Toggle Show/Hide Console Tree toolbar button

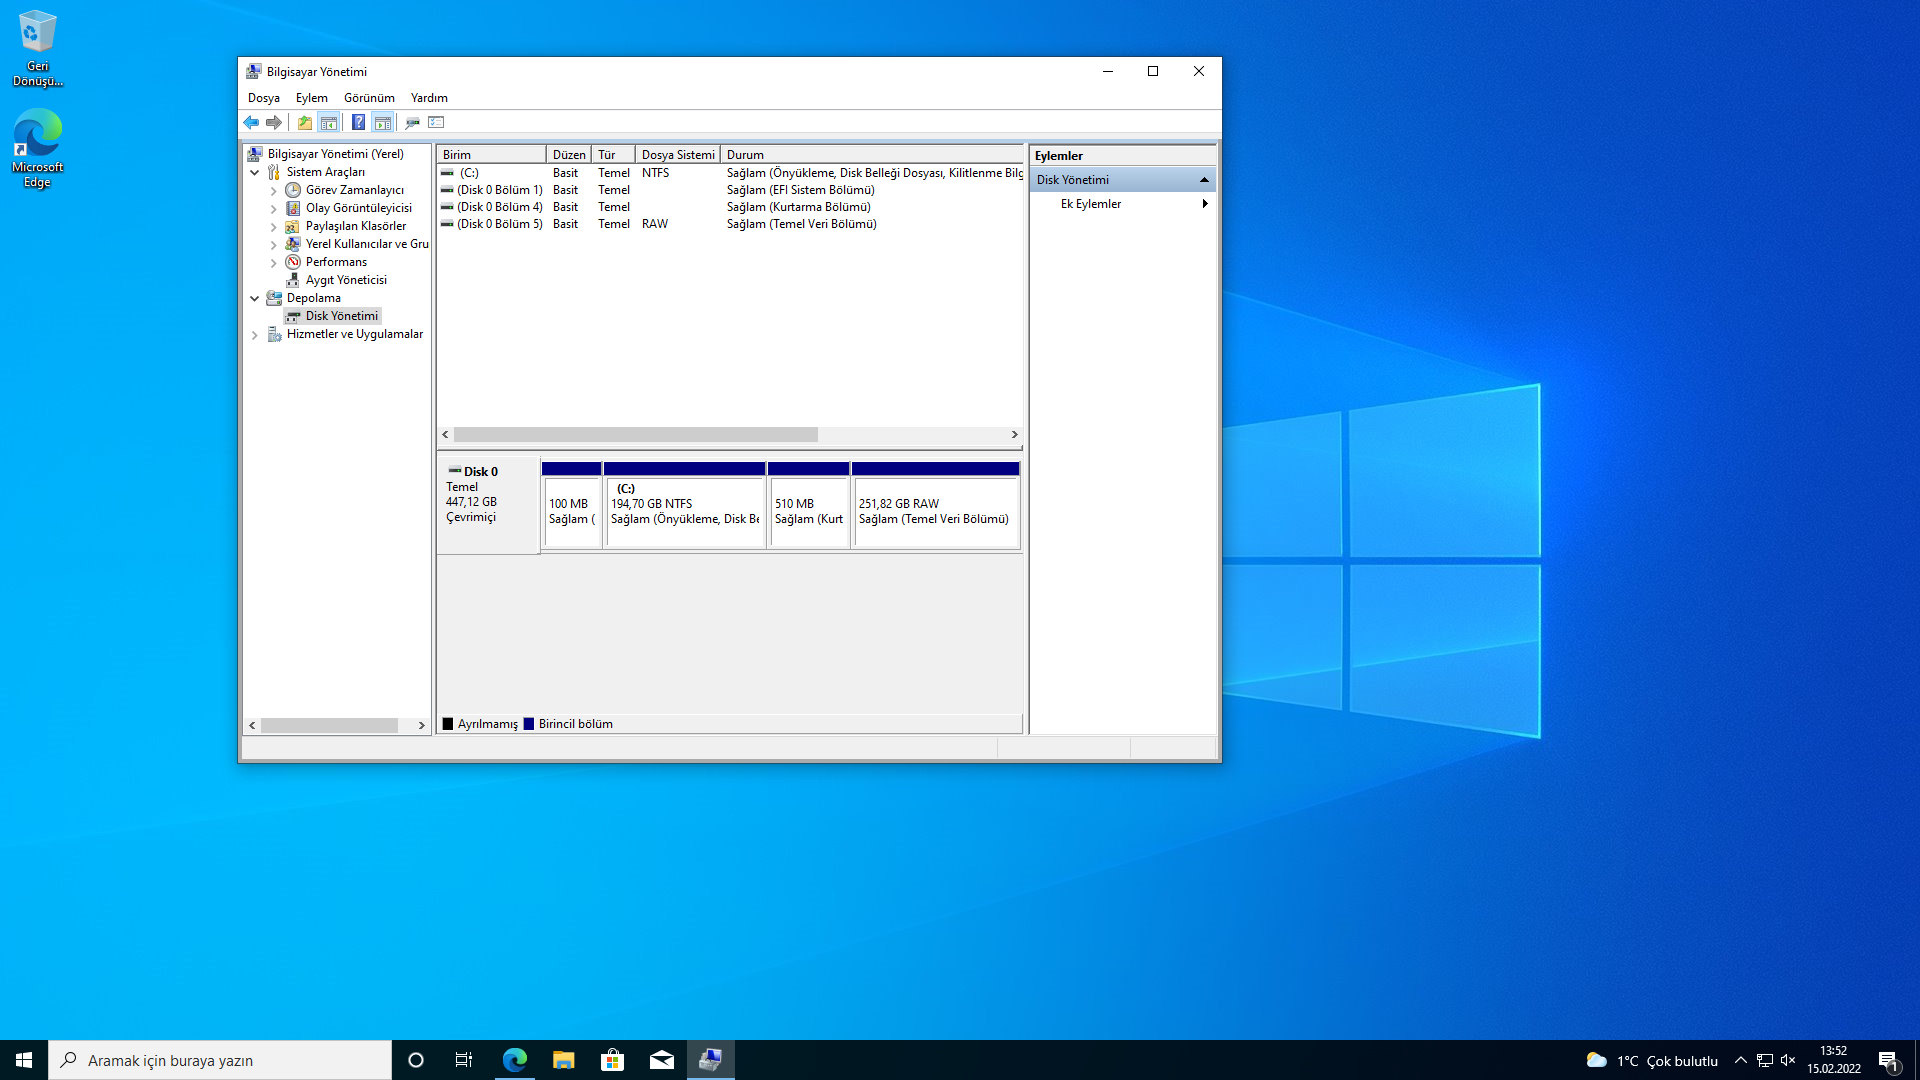328,122
